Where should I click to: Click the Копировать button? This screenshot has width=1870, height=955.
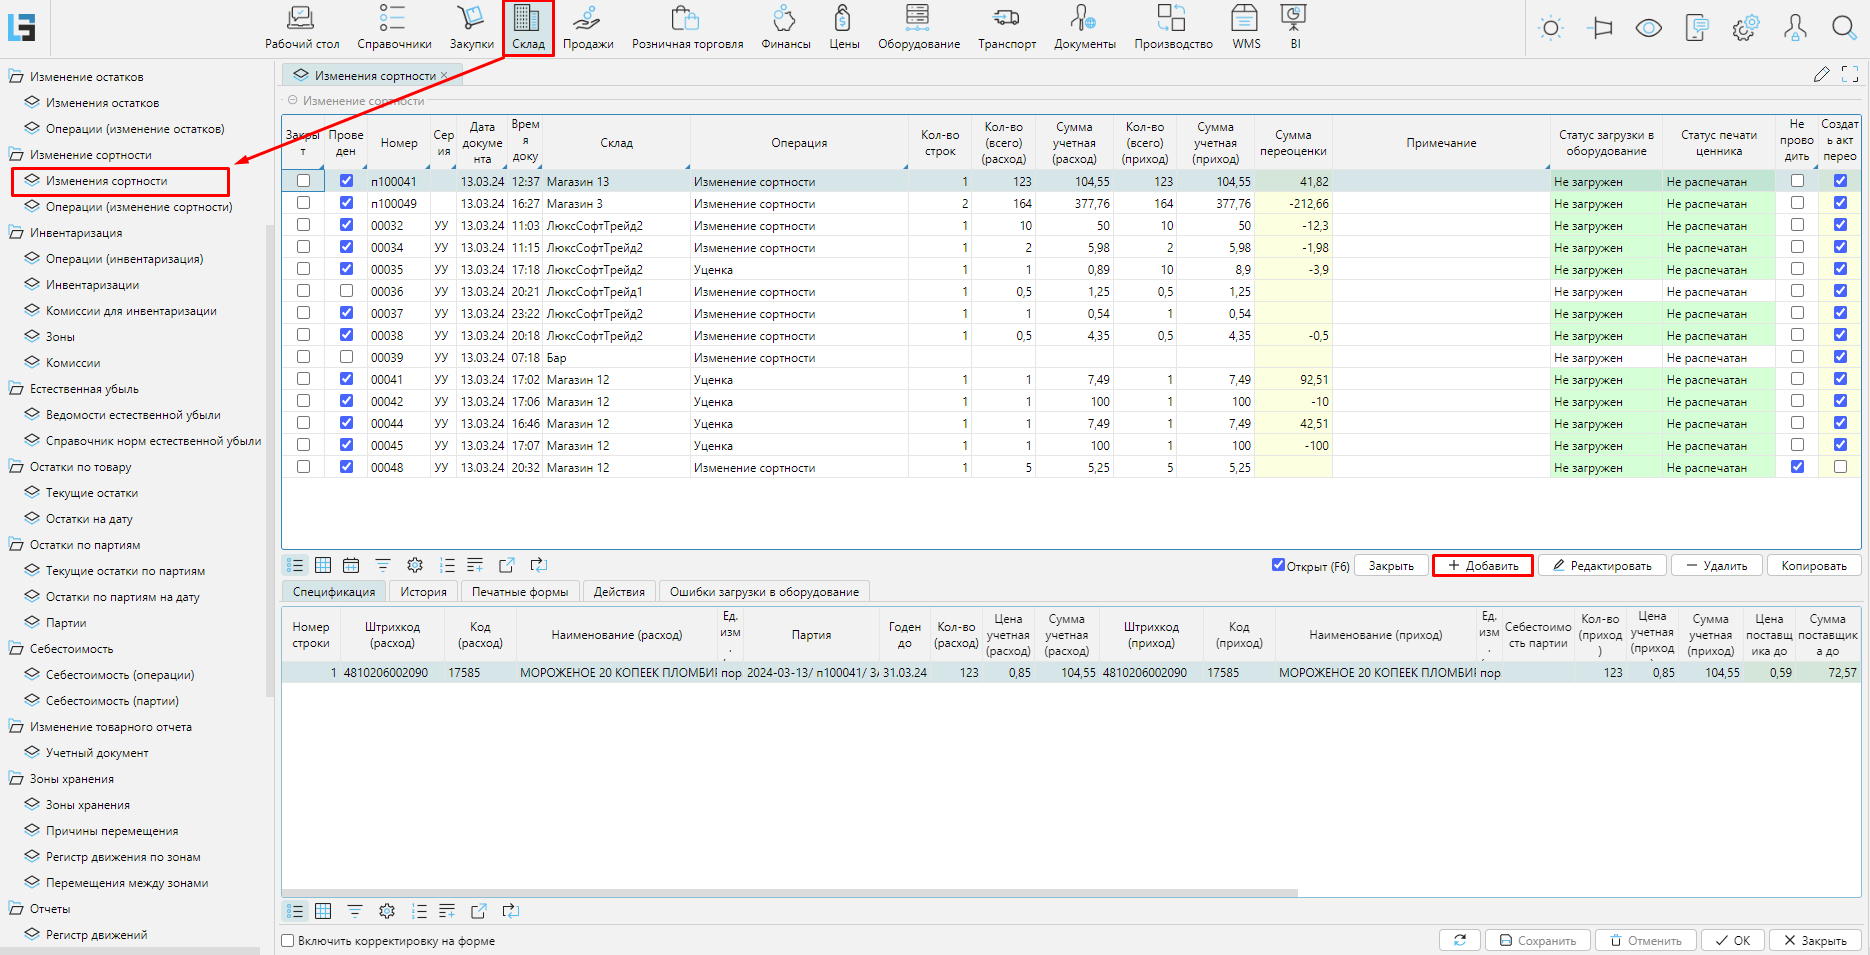pos(1813,566)
